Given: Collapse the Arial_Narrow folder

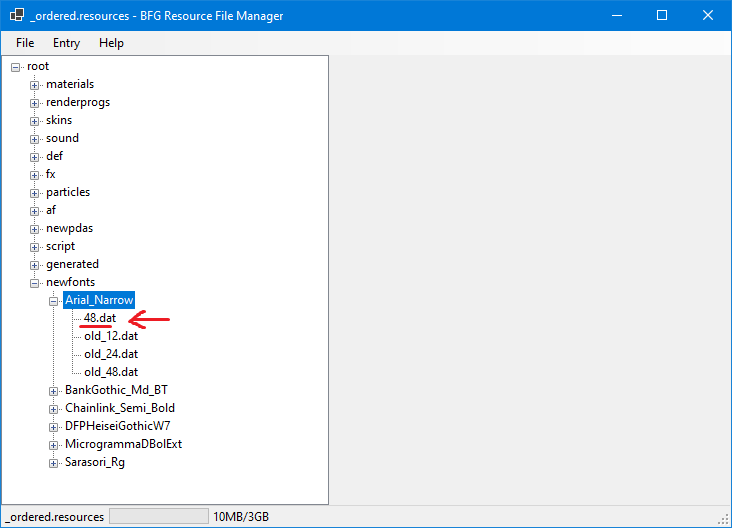Looking at the screenshot, I should point(54,301).
